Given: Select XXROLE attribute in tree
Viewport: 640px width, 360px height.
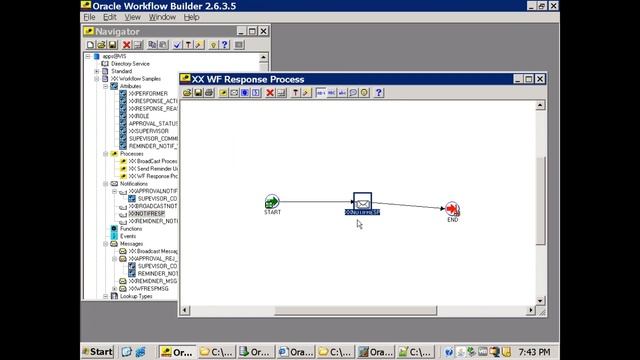Looking at the screenshot, I should coord(139,116).
